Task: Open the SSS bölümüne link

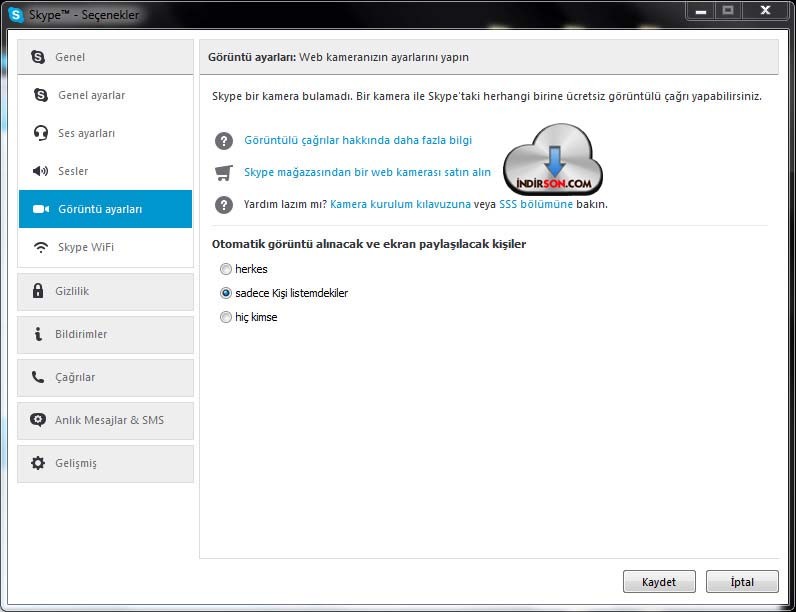Action: tap(536, 204)
